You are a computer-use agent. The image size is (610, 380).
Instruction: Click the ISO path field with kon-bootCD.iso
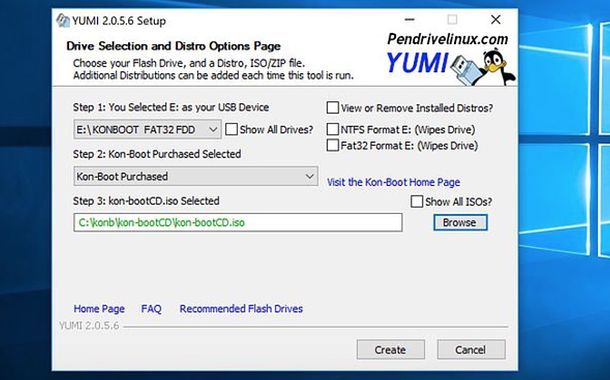click(x=238, y=222)
